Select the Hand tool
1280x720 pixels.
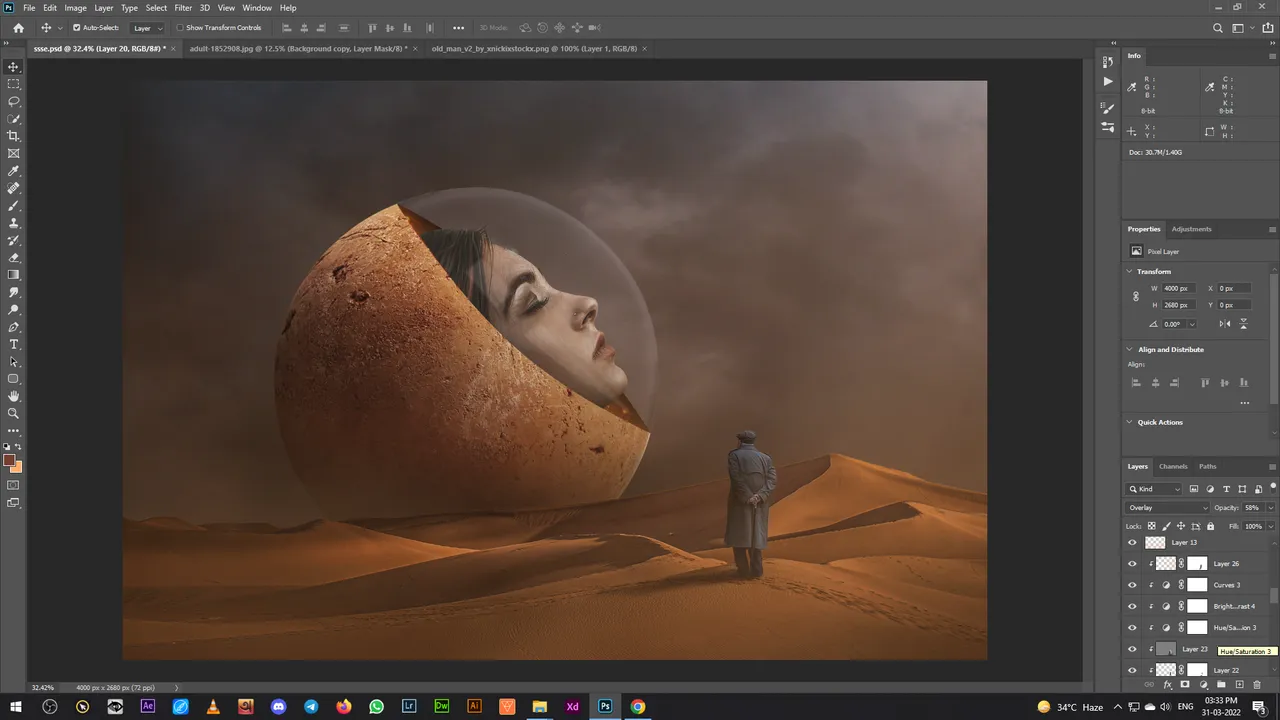(13, 396)
